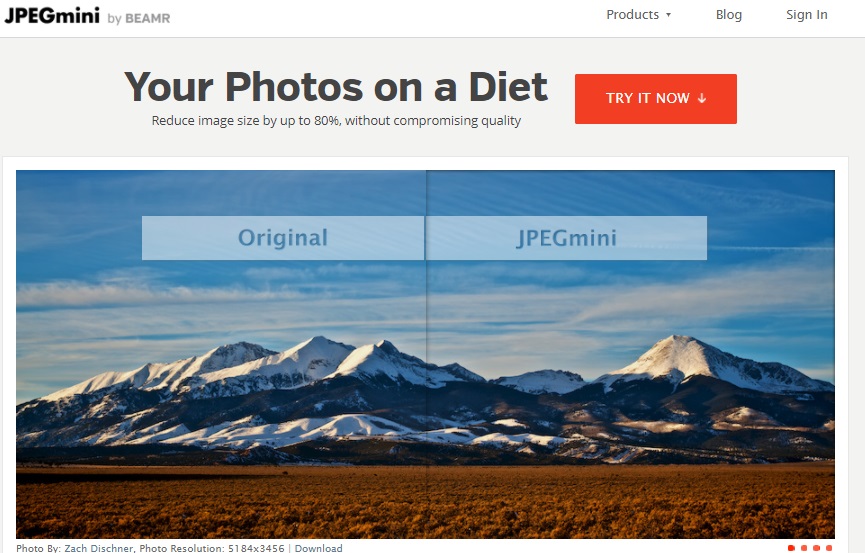Click the JPEGmini label overlay
Screen dimensions: 865x553
pyautogui.click(x=567, y=238)
